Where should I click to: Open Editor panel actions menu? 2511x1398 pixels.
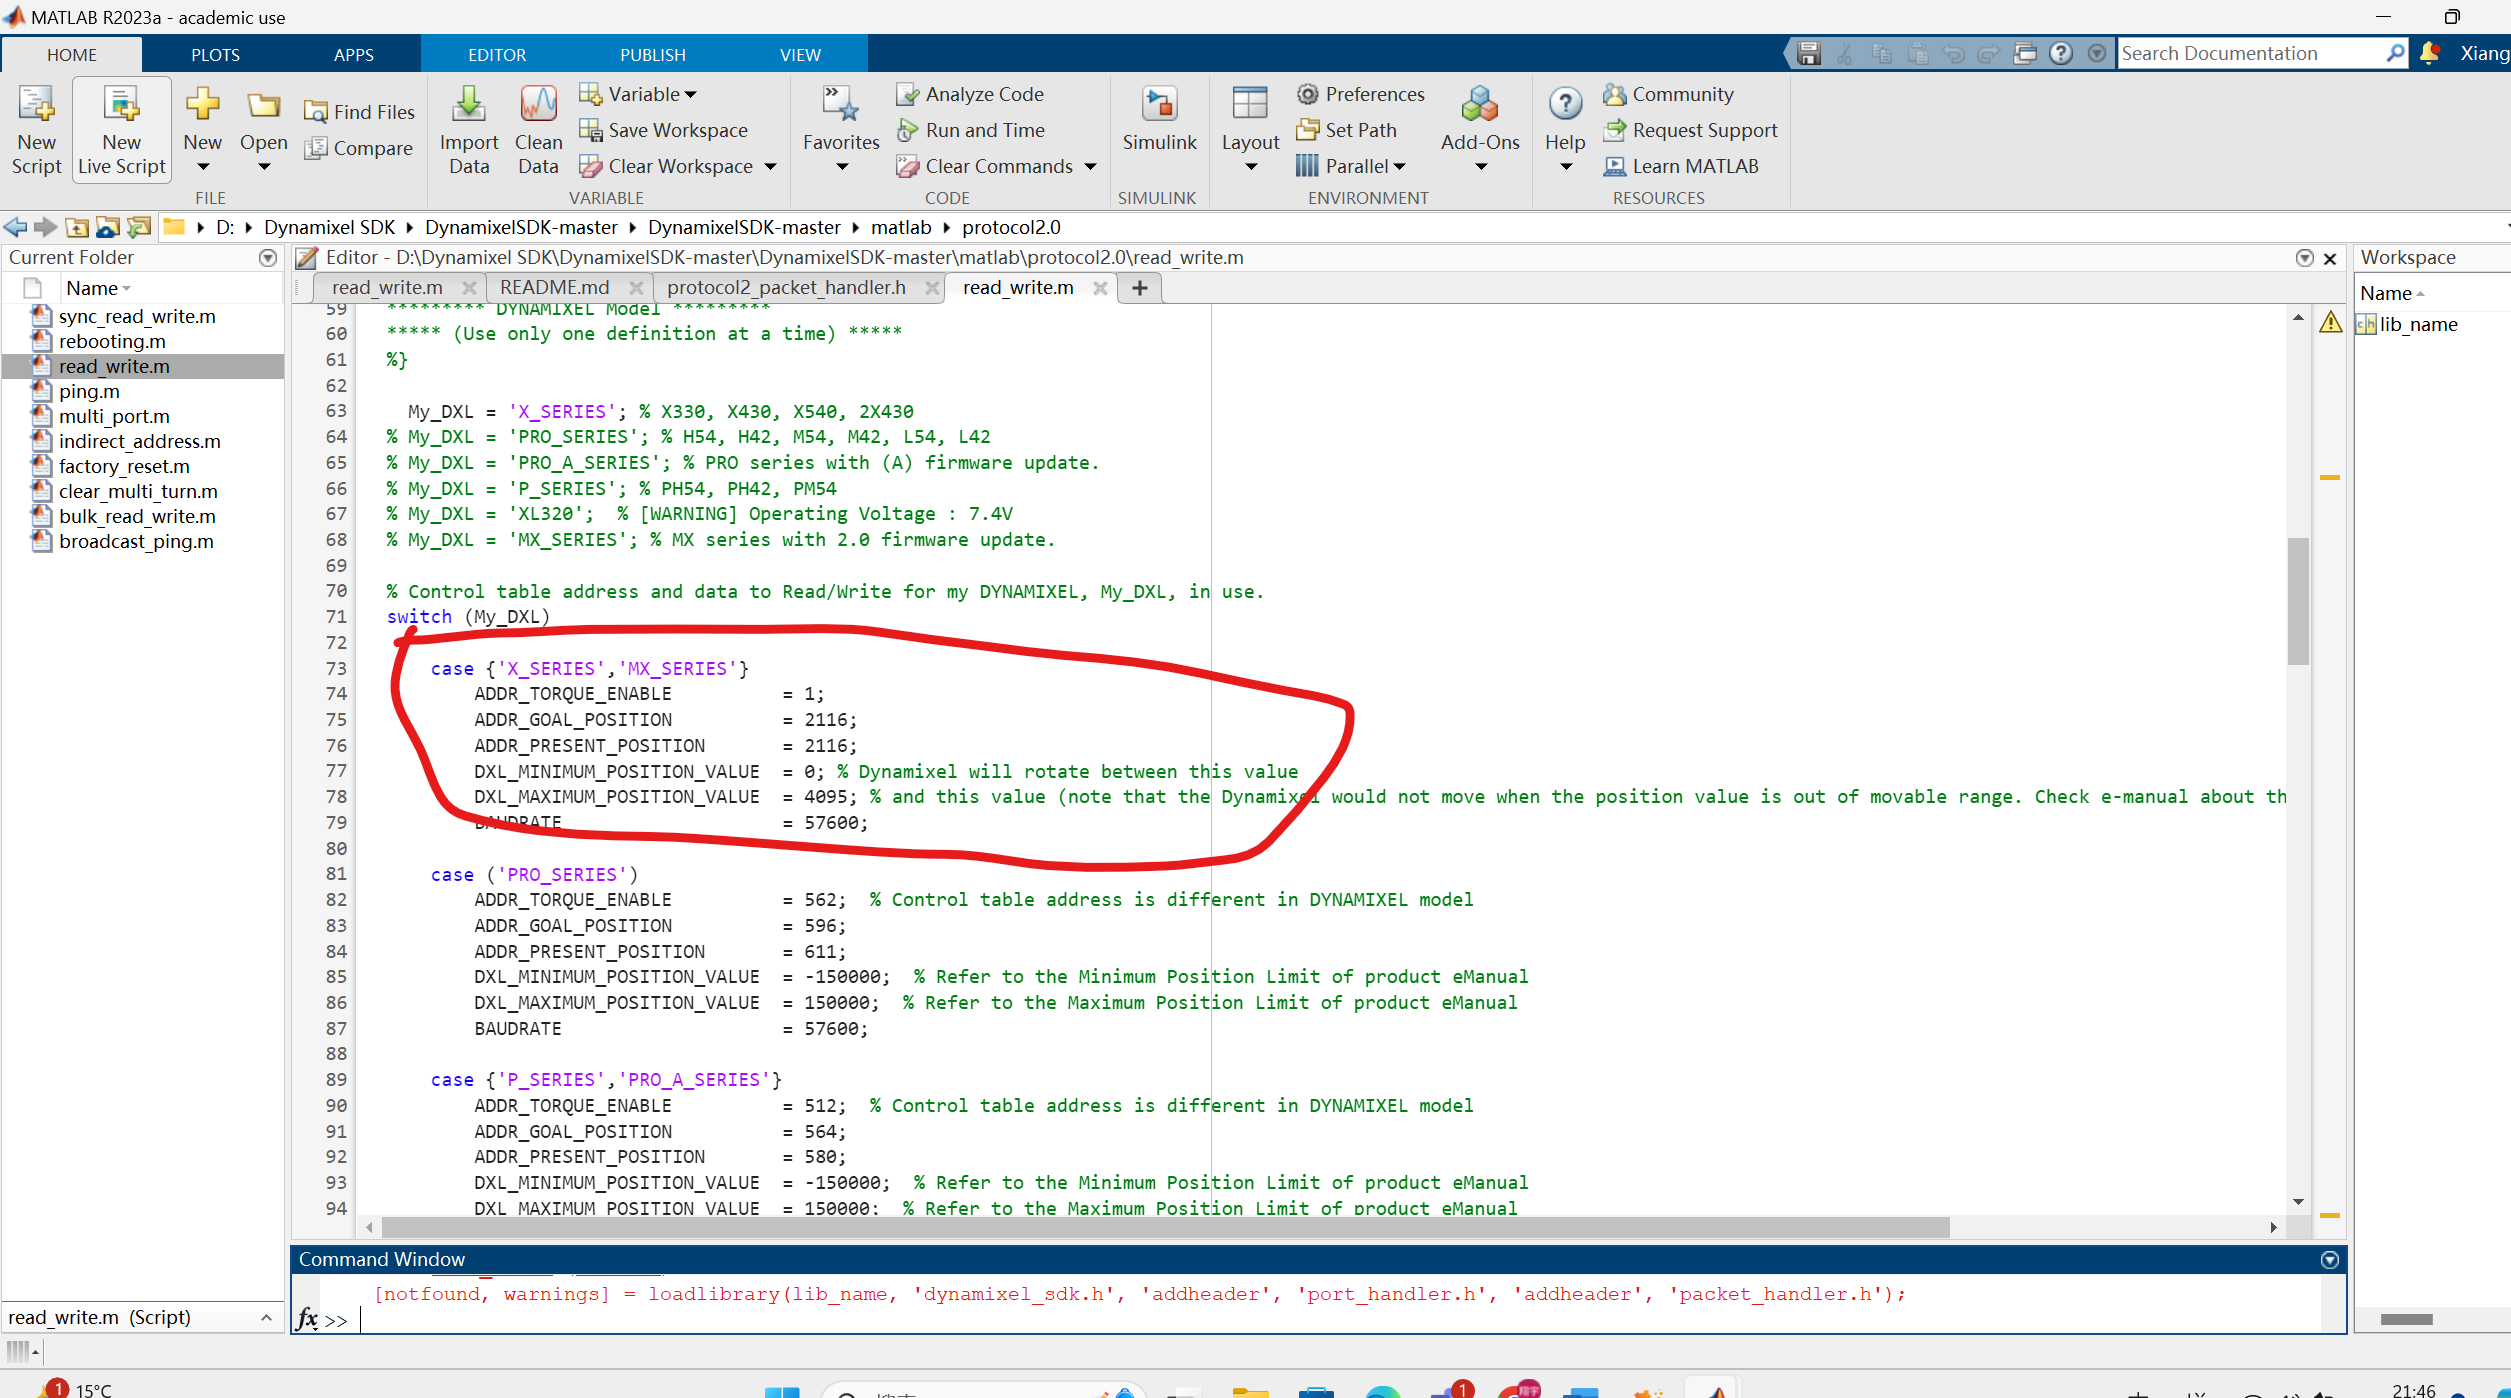(x=2304, y=258)
